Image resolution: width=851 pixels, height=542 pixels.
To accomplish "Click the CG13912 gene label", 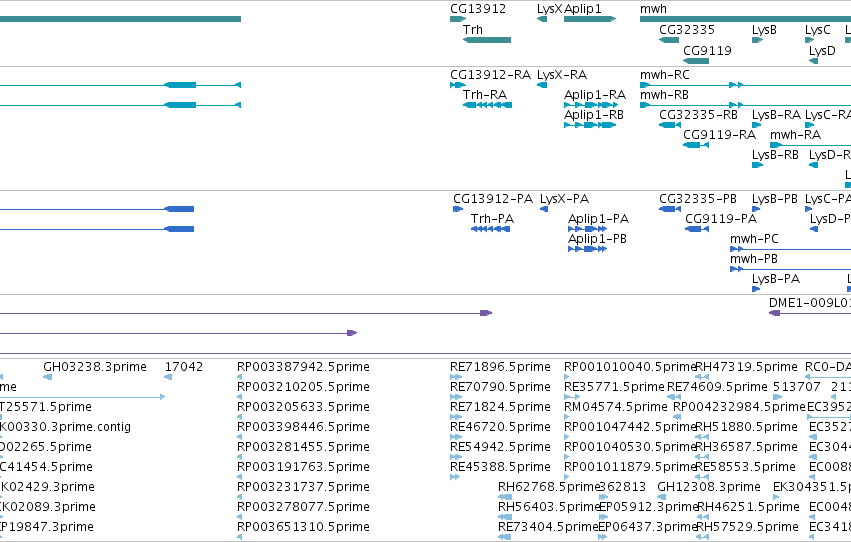I will click(478, 9).
